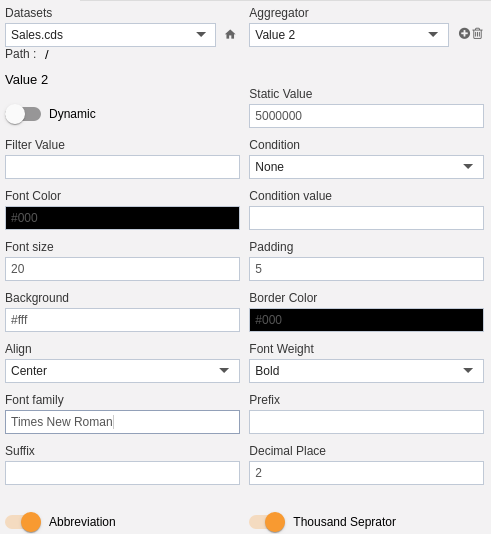This screenshot has width=491, height=534.
Task: Focus the Static Value field 5000000
Action: tap(366, 116)
